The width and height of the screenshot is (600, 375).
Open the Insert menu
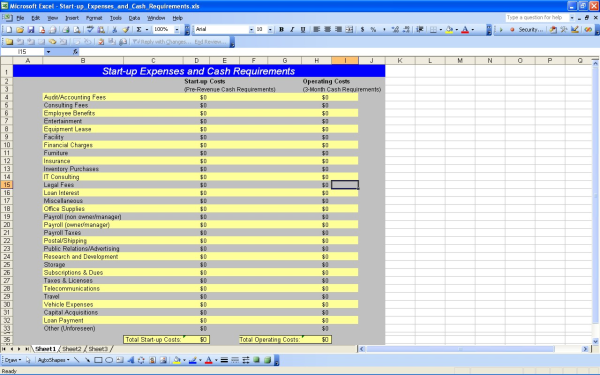[72, 18]
